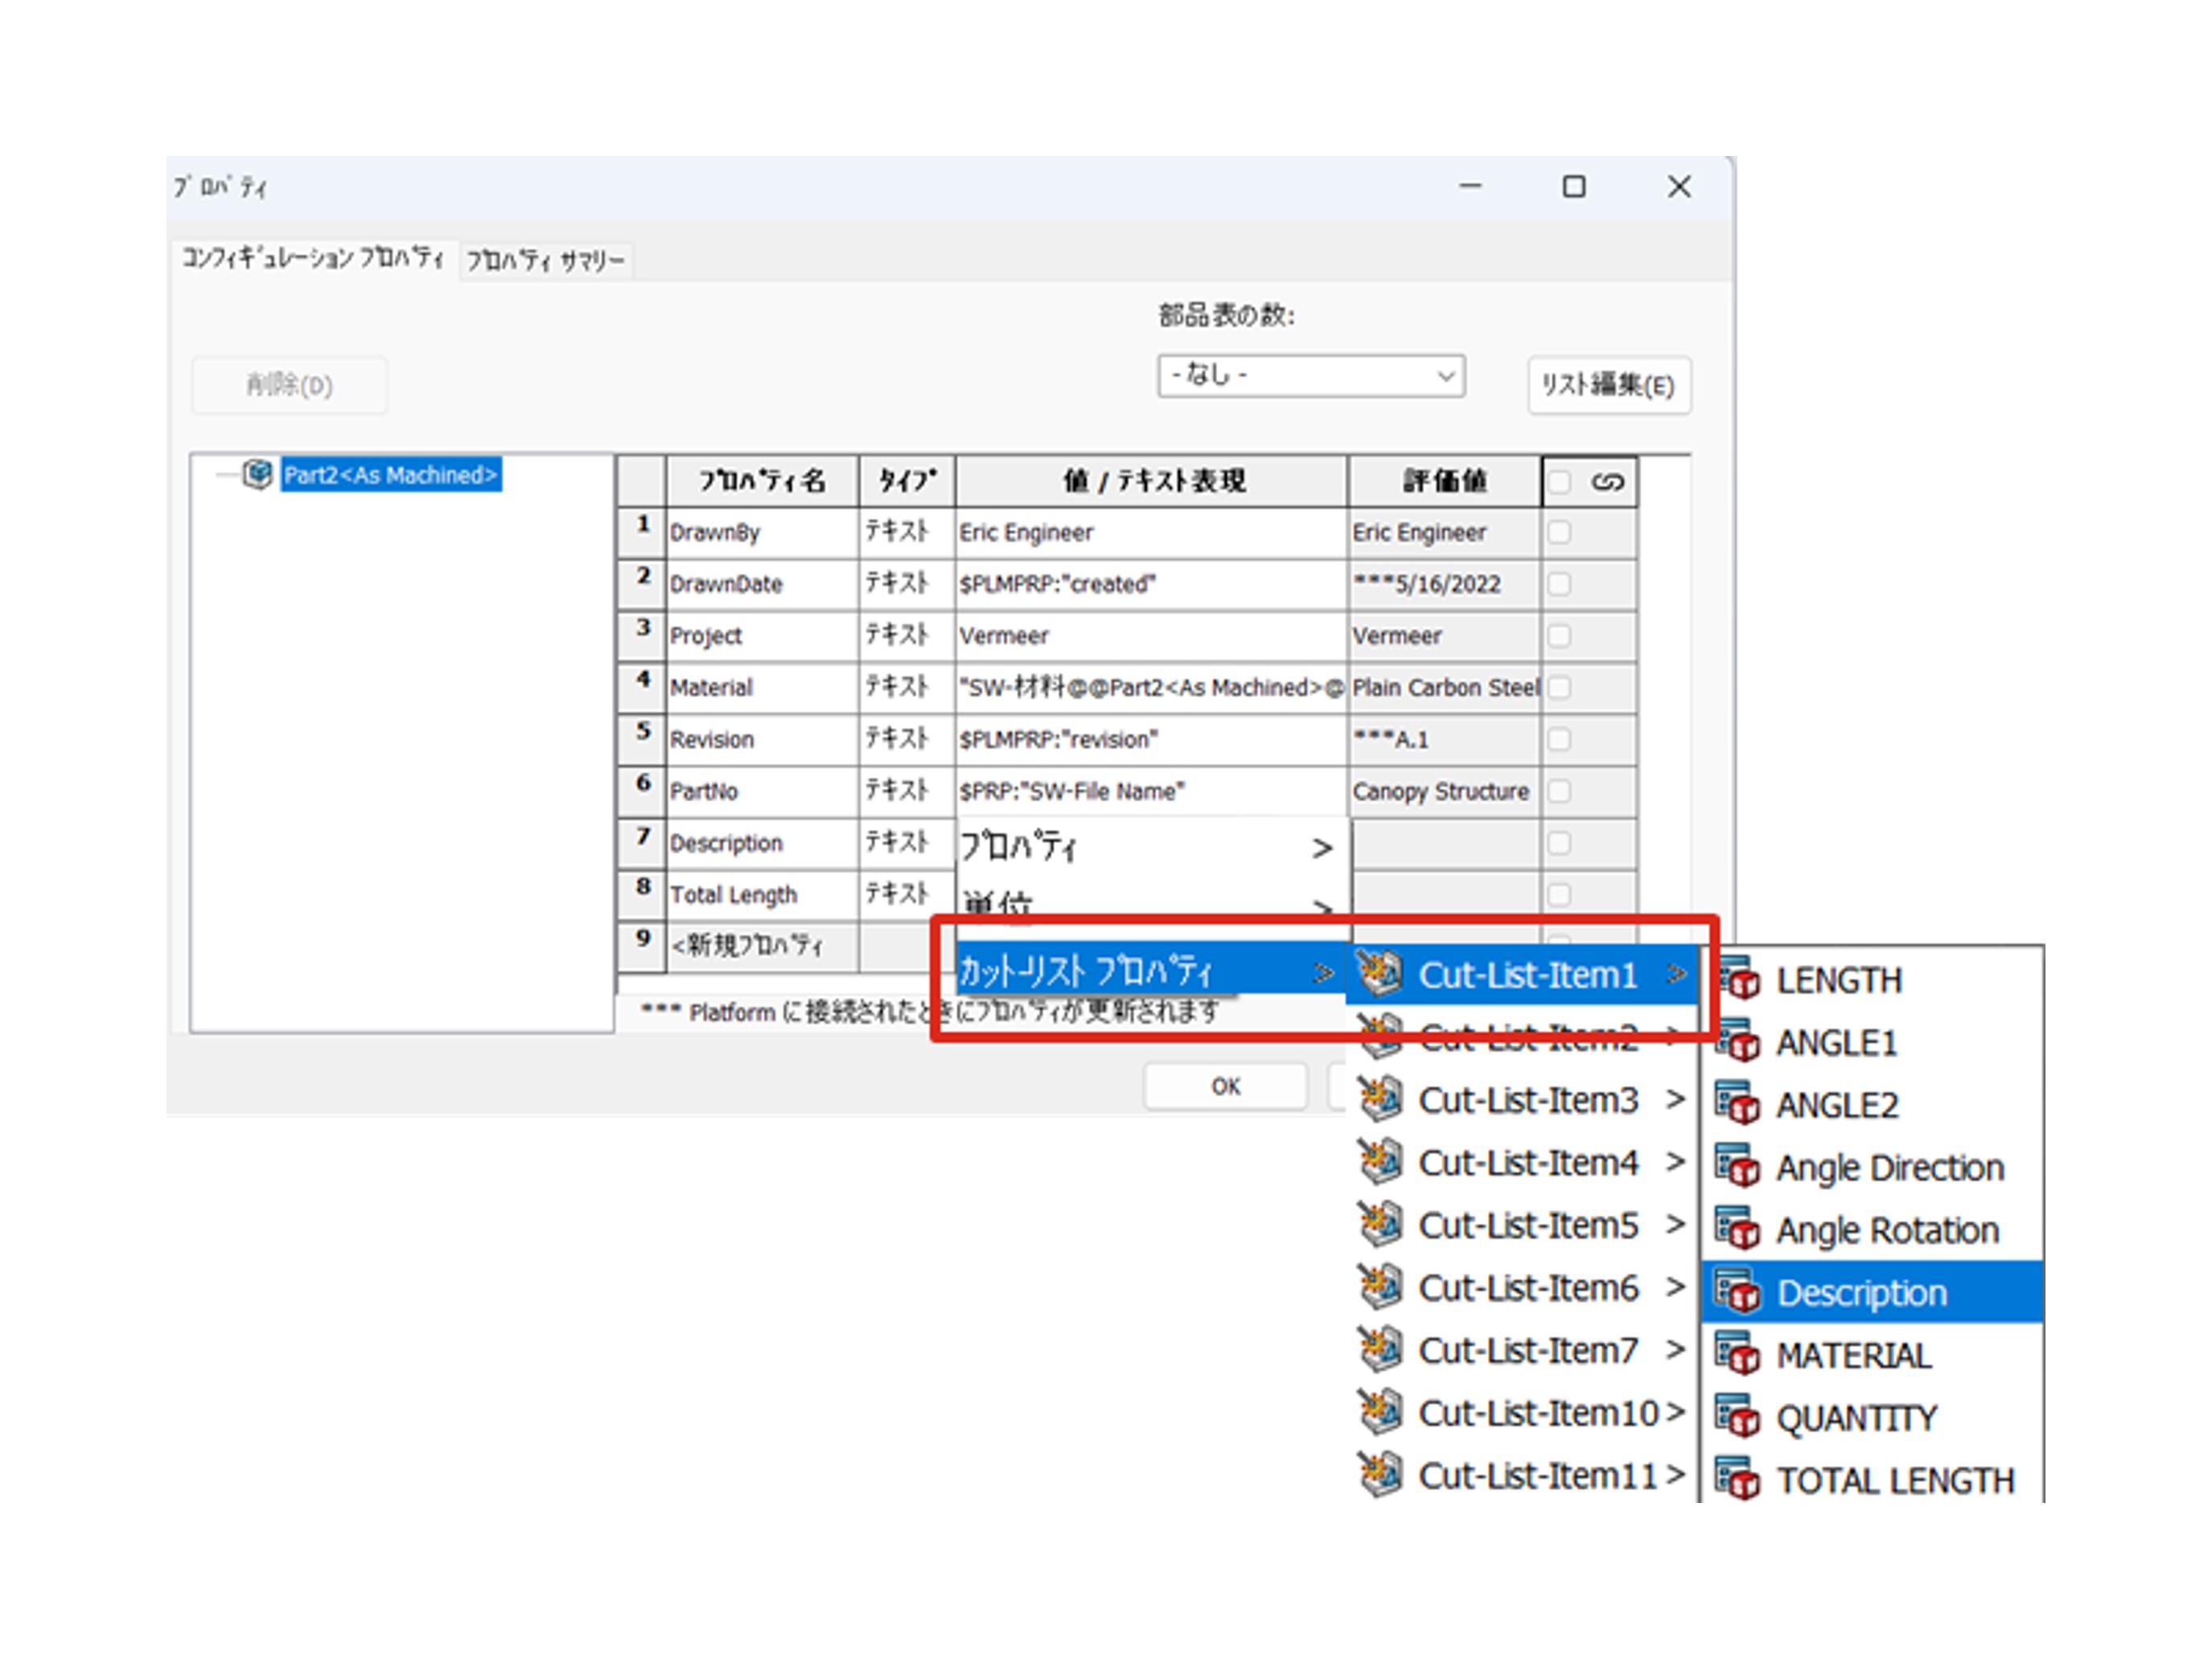
Task: Switch to the プロパティ サマリー tab
Action: tap(546, 261)
